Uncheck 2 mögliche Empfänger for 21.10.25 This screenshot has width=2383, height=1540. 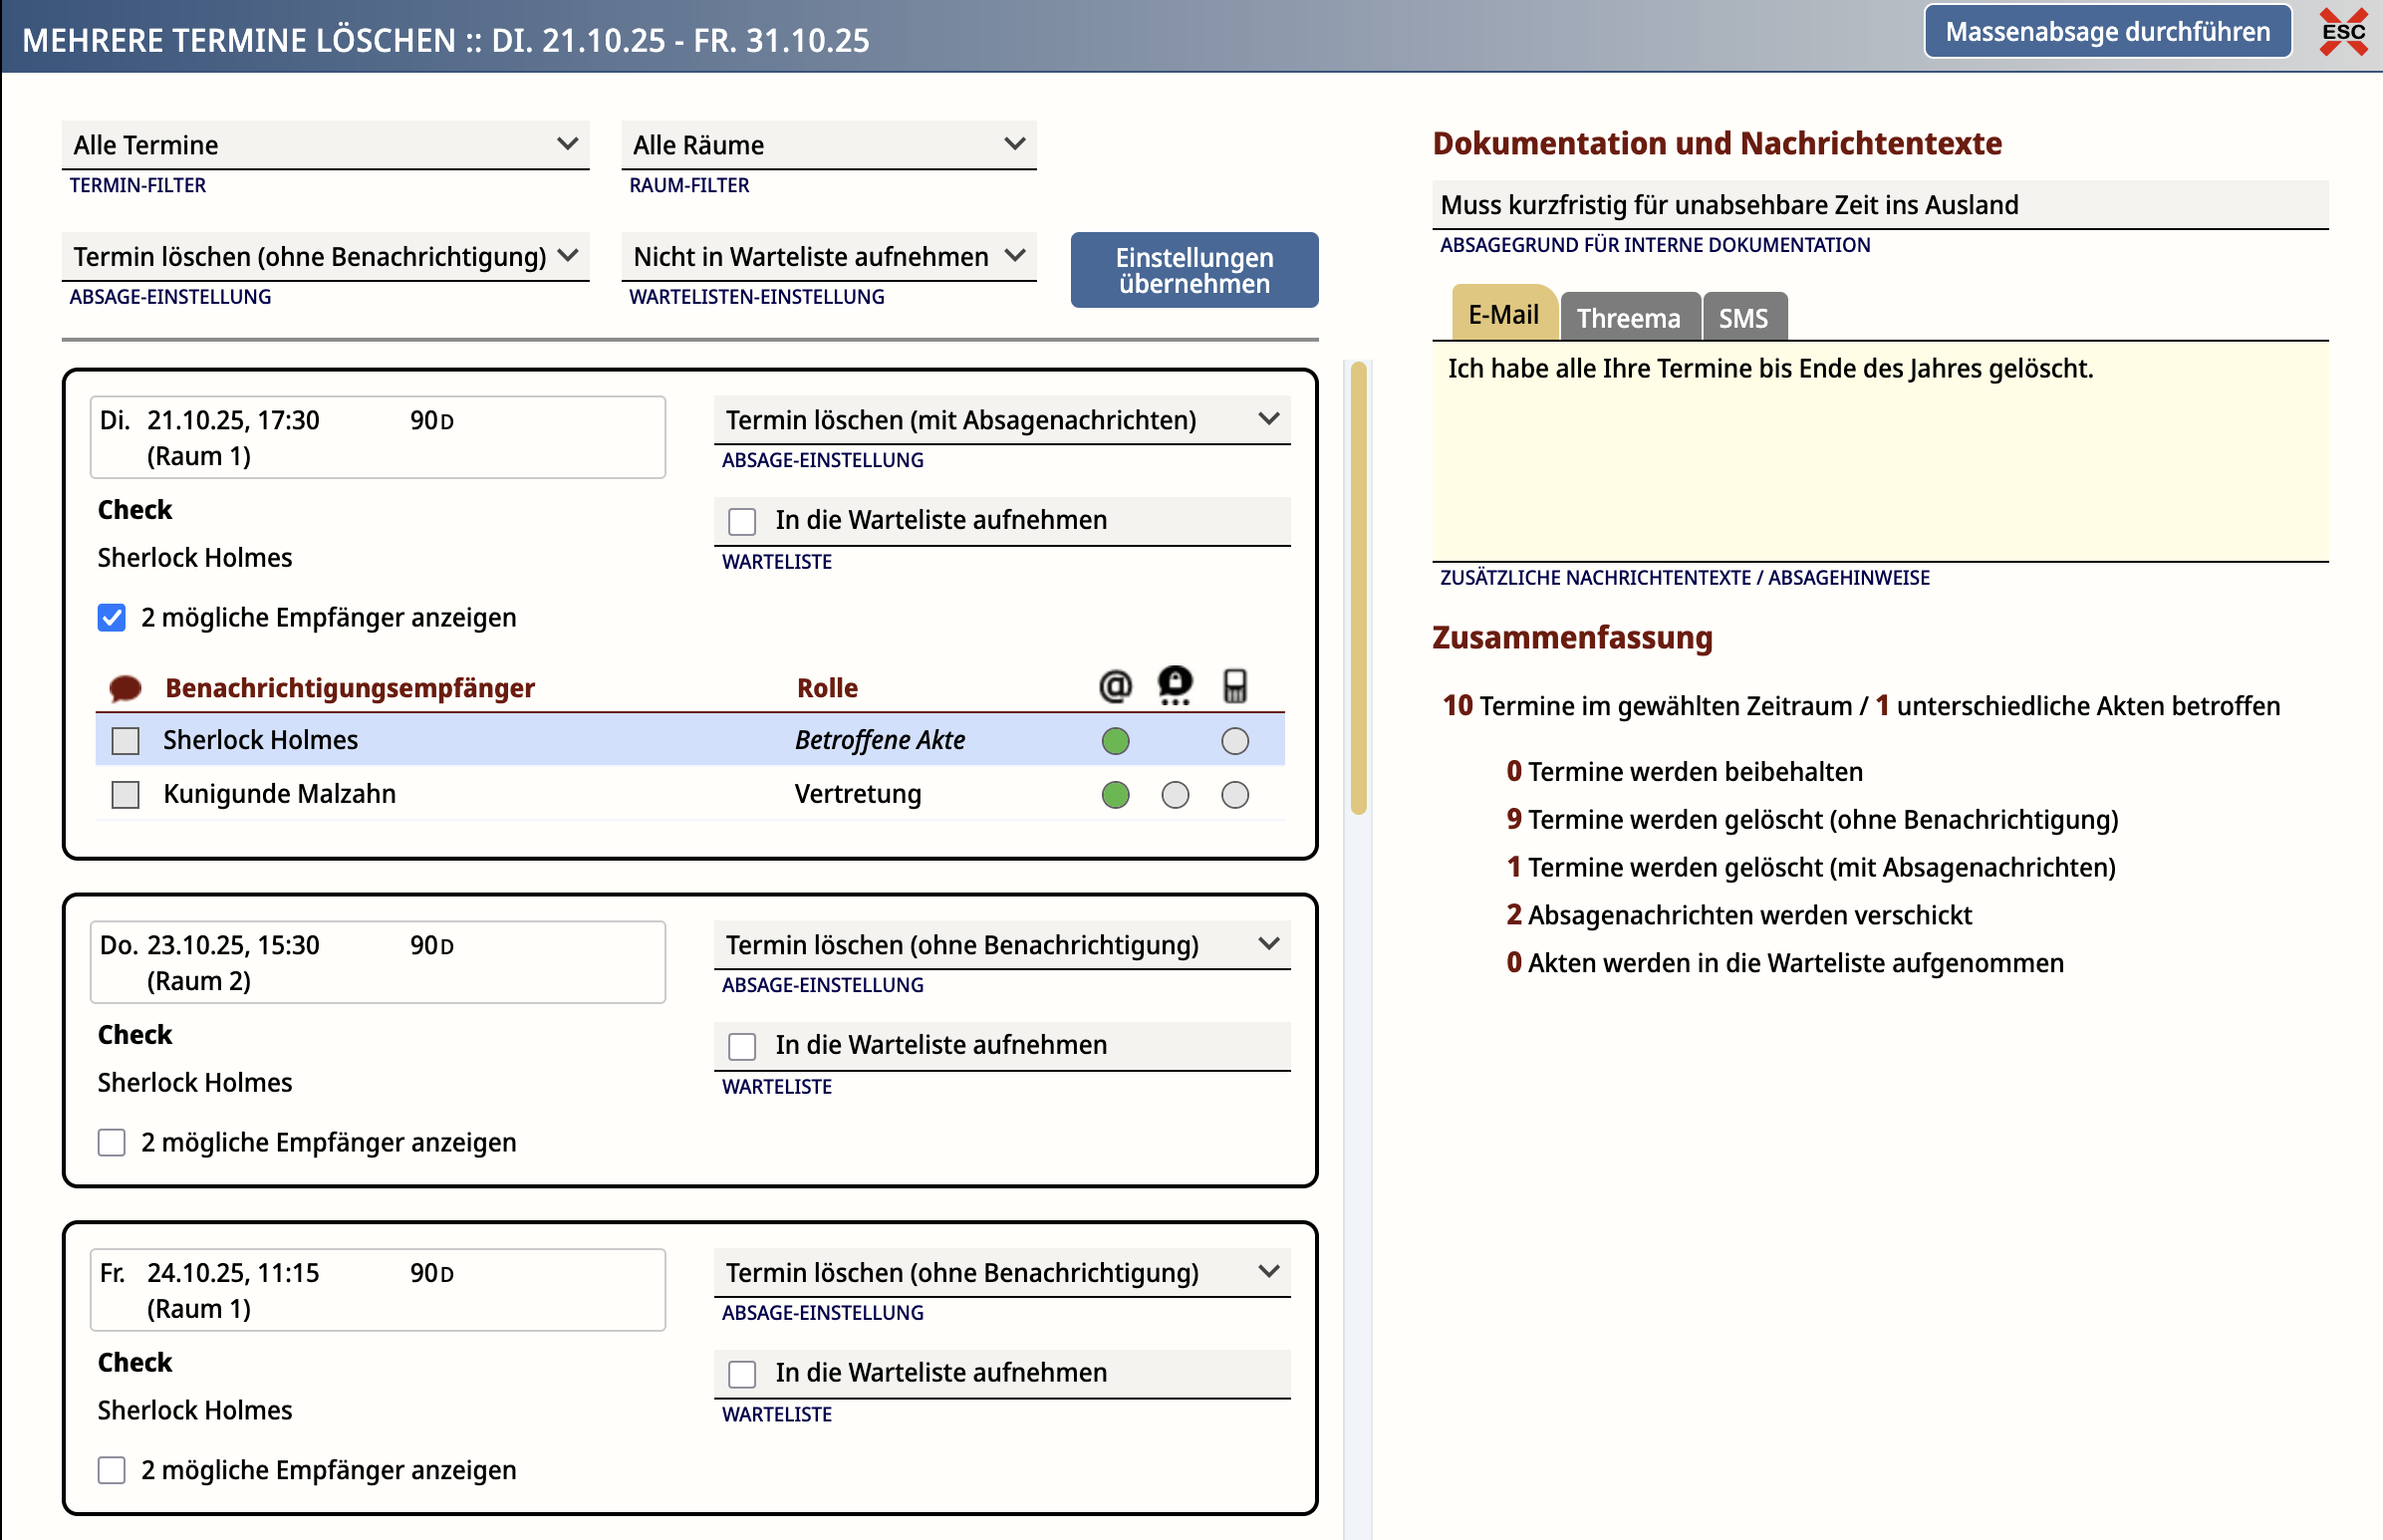click(112, 618)
